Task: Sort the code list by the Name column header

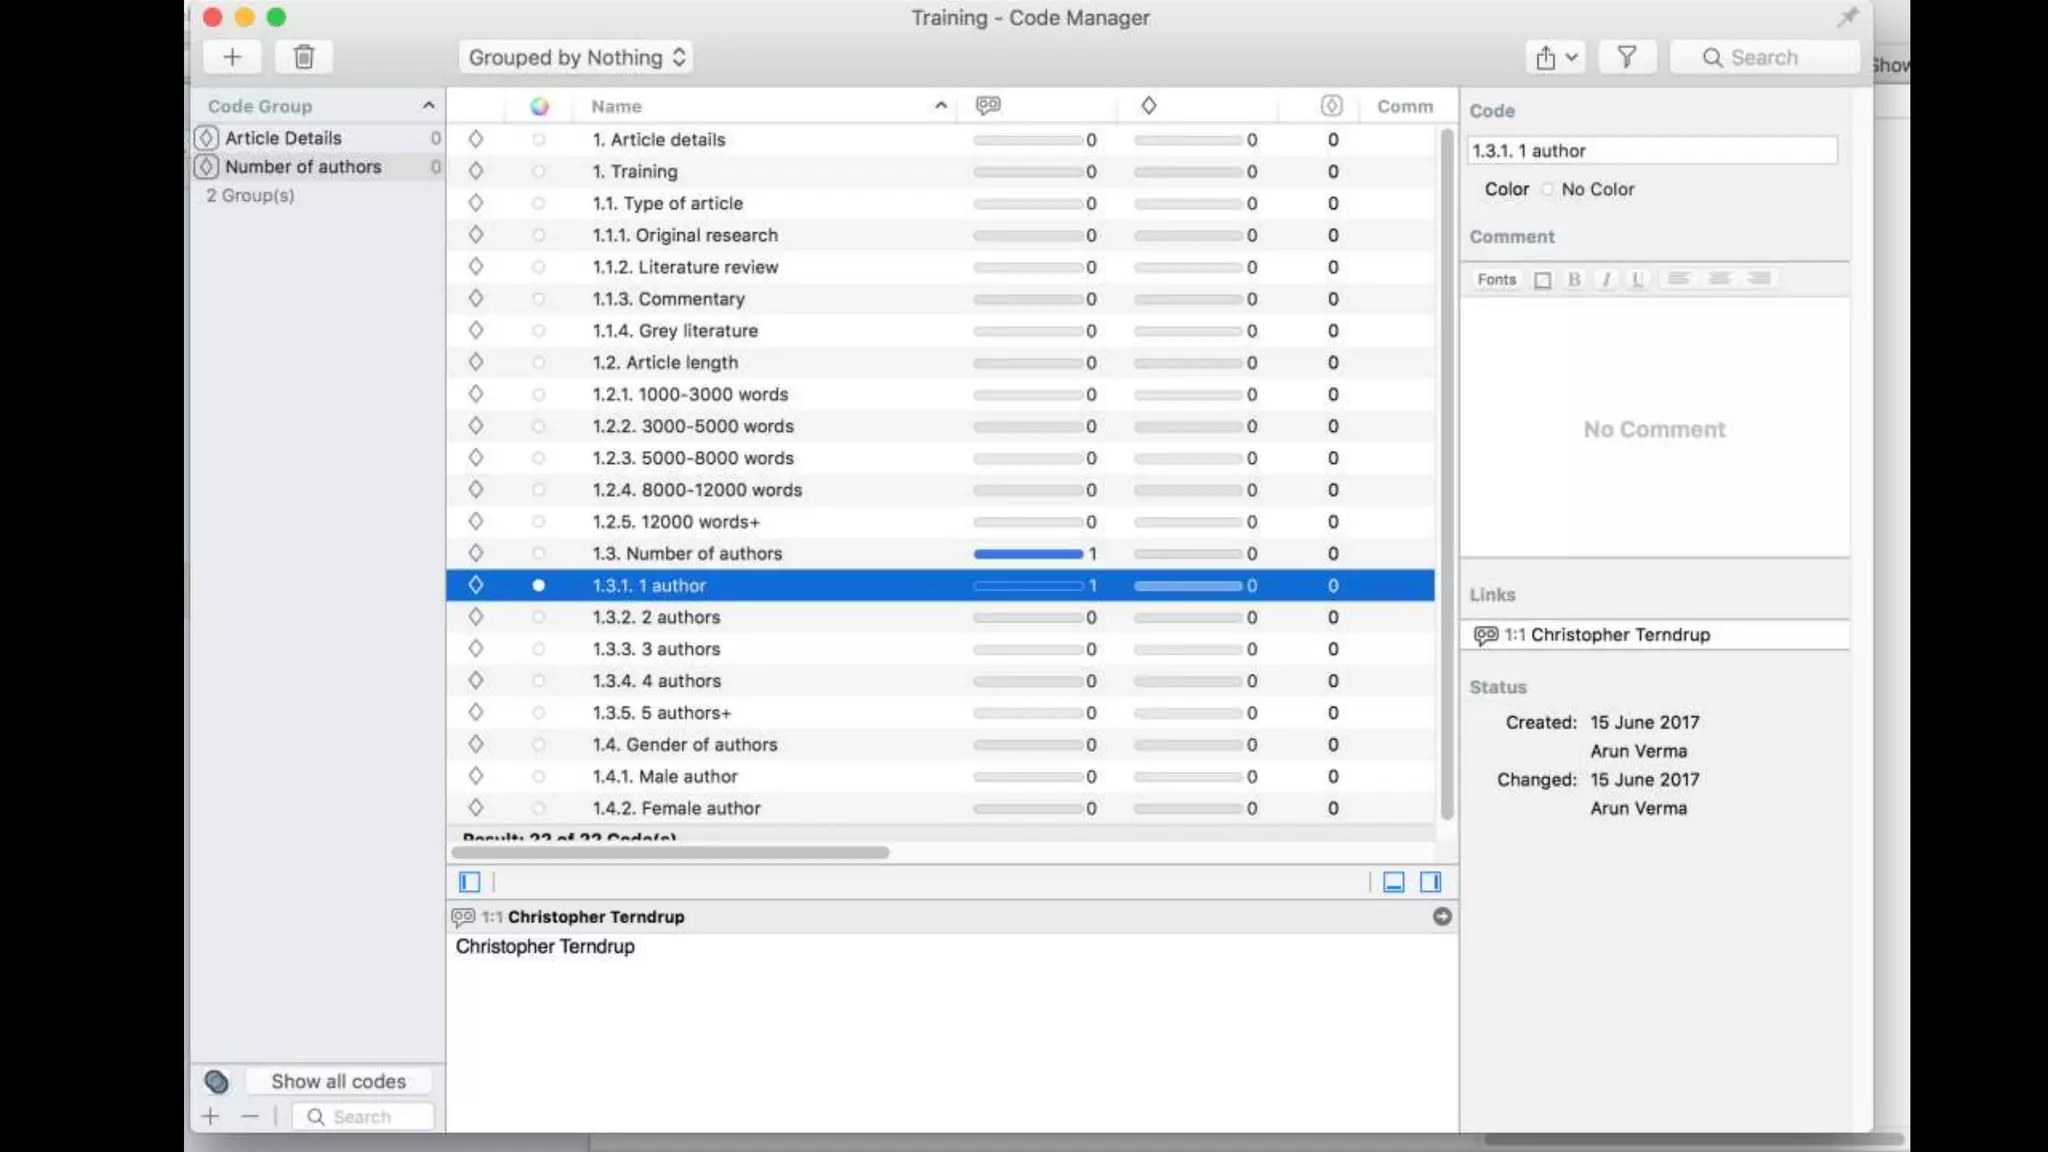Action: coord(616,106)
